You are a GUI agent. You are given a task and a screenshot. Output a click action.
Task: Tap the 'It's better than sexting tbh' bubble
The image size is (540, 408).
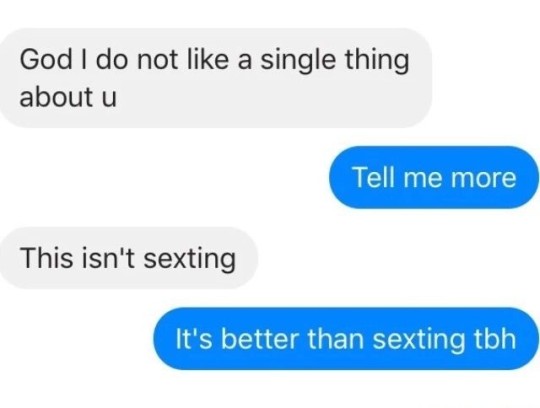pos(346,339)
